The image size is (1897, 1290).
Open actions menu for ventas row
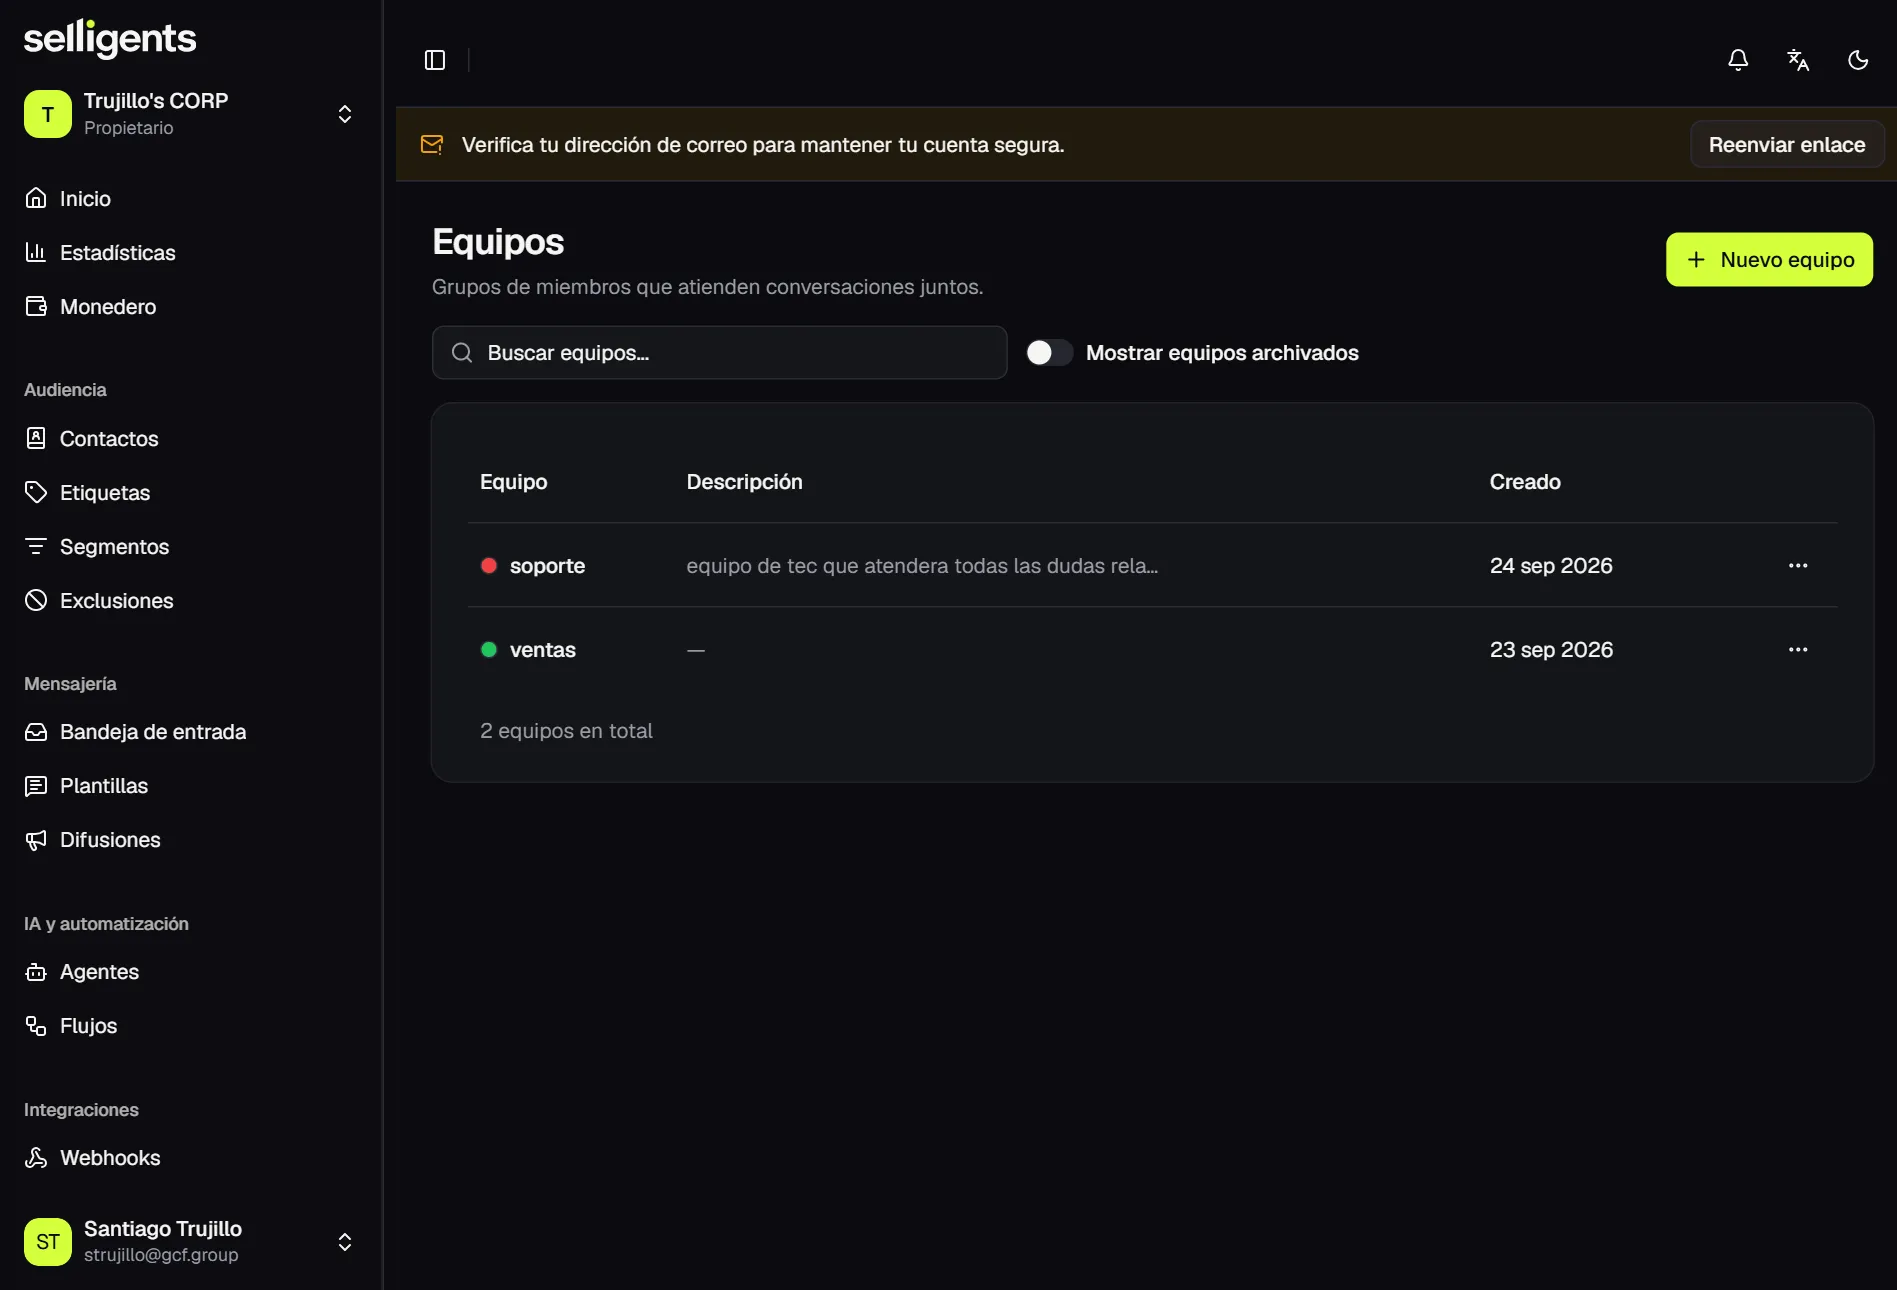[1798, 649]
